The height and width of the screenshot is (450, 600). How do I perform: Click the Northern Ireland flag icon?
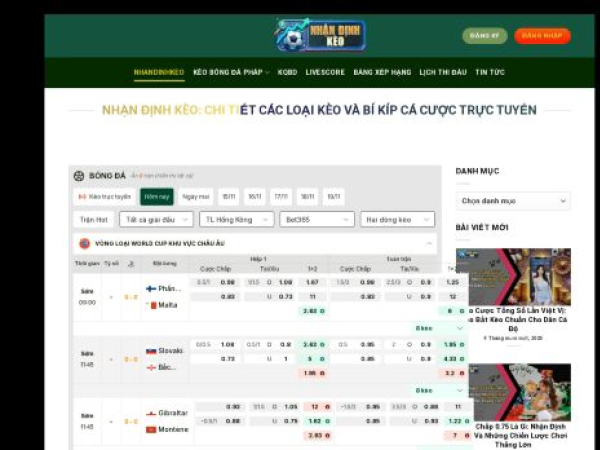click(x=151, y=368)
